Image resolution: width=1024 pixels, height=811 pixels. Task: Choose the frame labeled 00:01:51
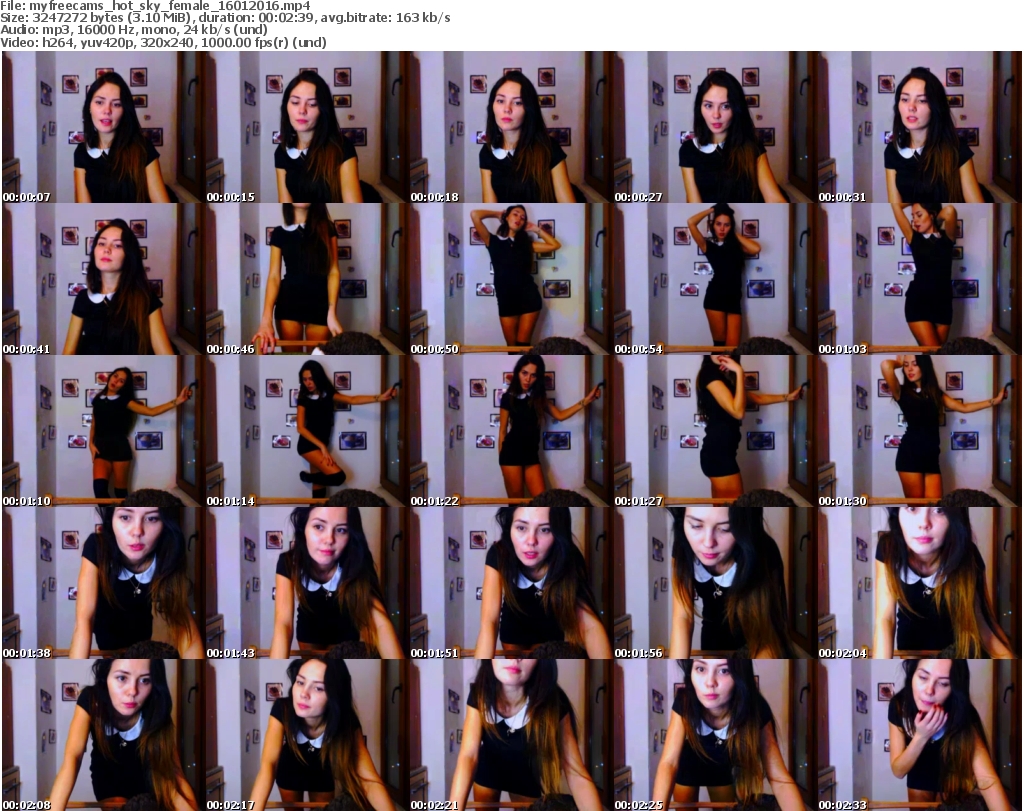pos(511,583)
